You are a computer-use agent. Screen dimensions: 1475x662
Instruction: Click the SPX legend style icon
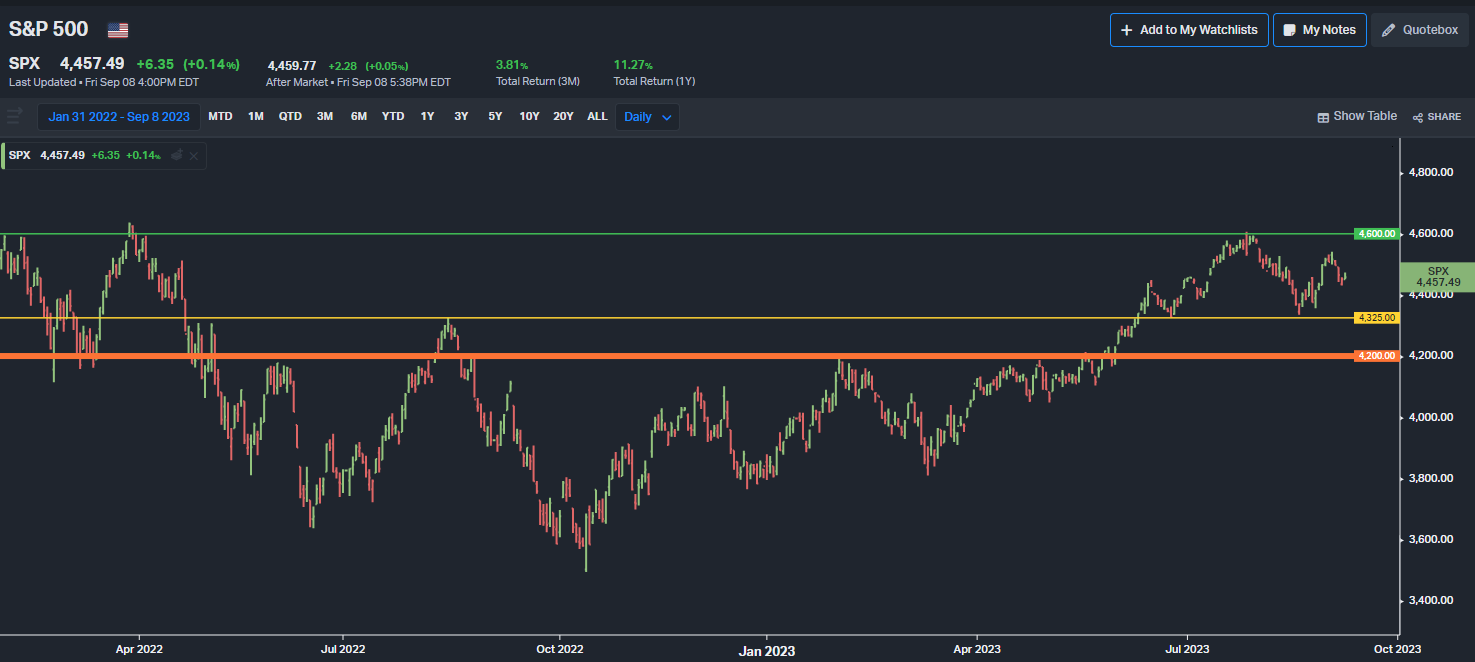click(177, 156)
